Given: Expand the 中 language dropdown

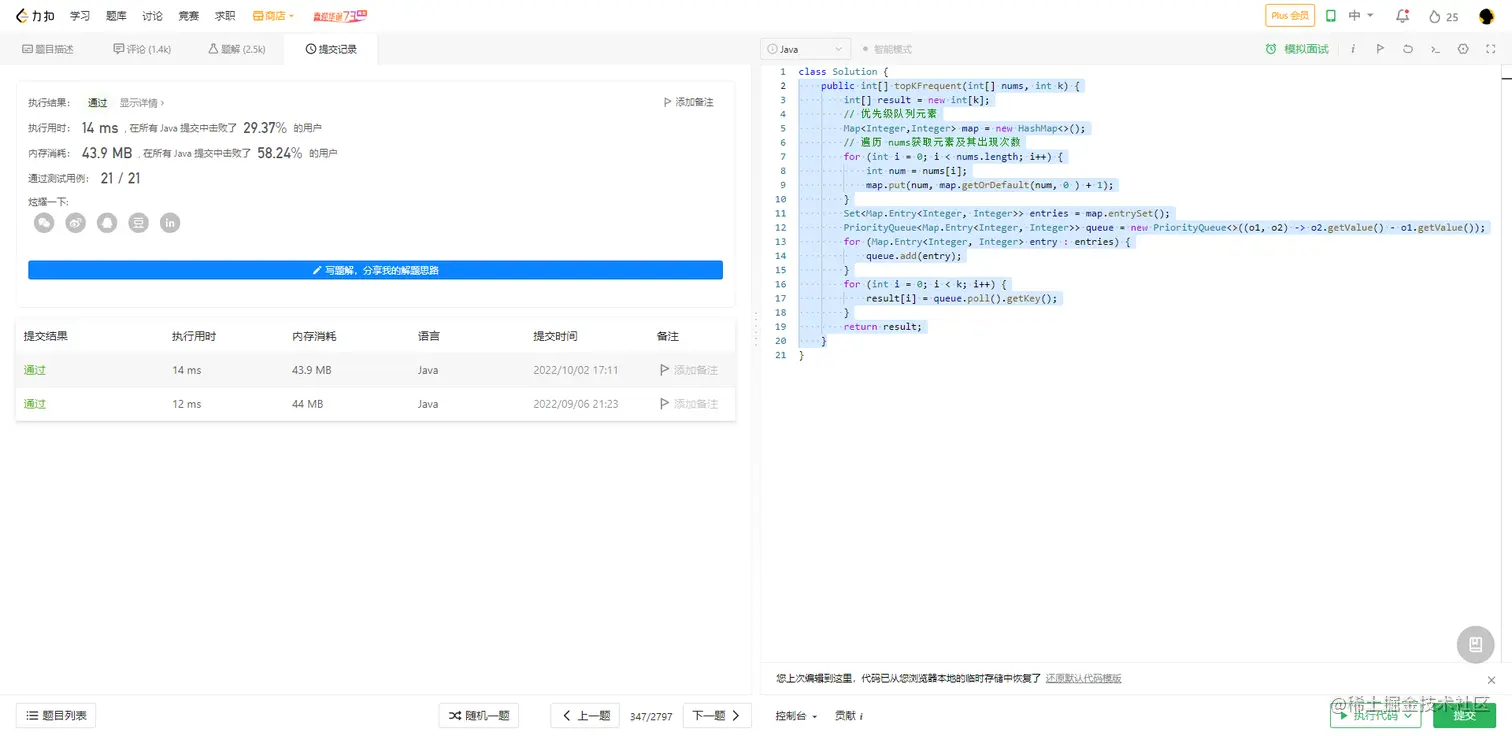Looking at the screenshot, I should point(1361,16).
